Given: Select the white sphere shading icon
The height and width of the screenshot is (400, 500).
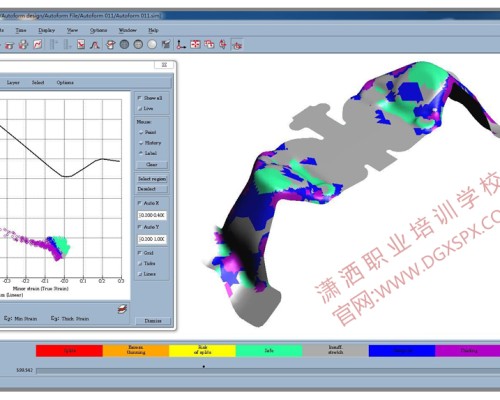Looking at the screenshot, I should pos(152,44).
